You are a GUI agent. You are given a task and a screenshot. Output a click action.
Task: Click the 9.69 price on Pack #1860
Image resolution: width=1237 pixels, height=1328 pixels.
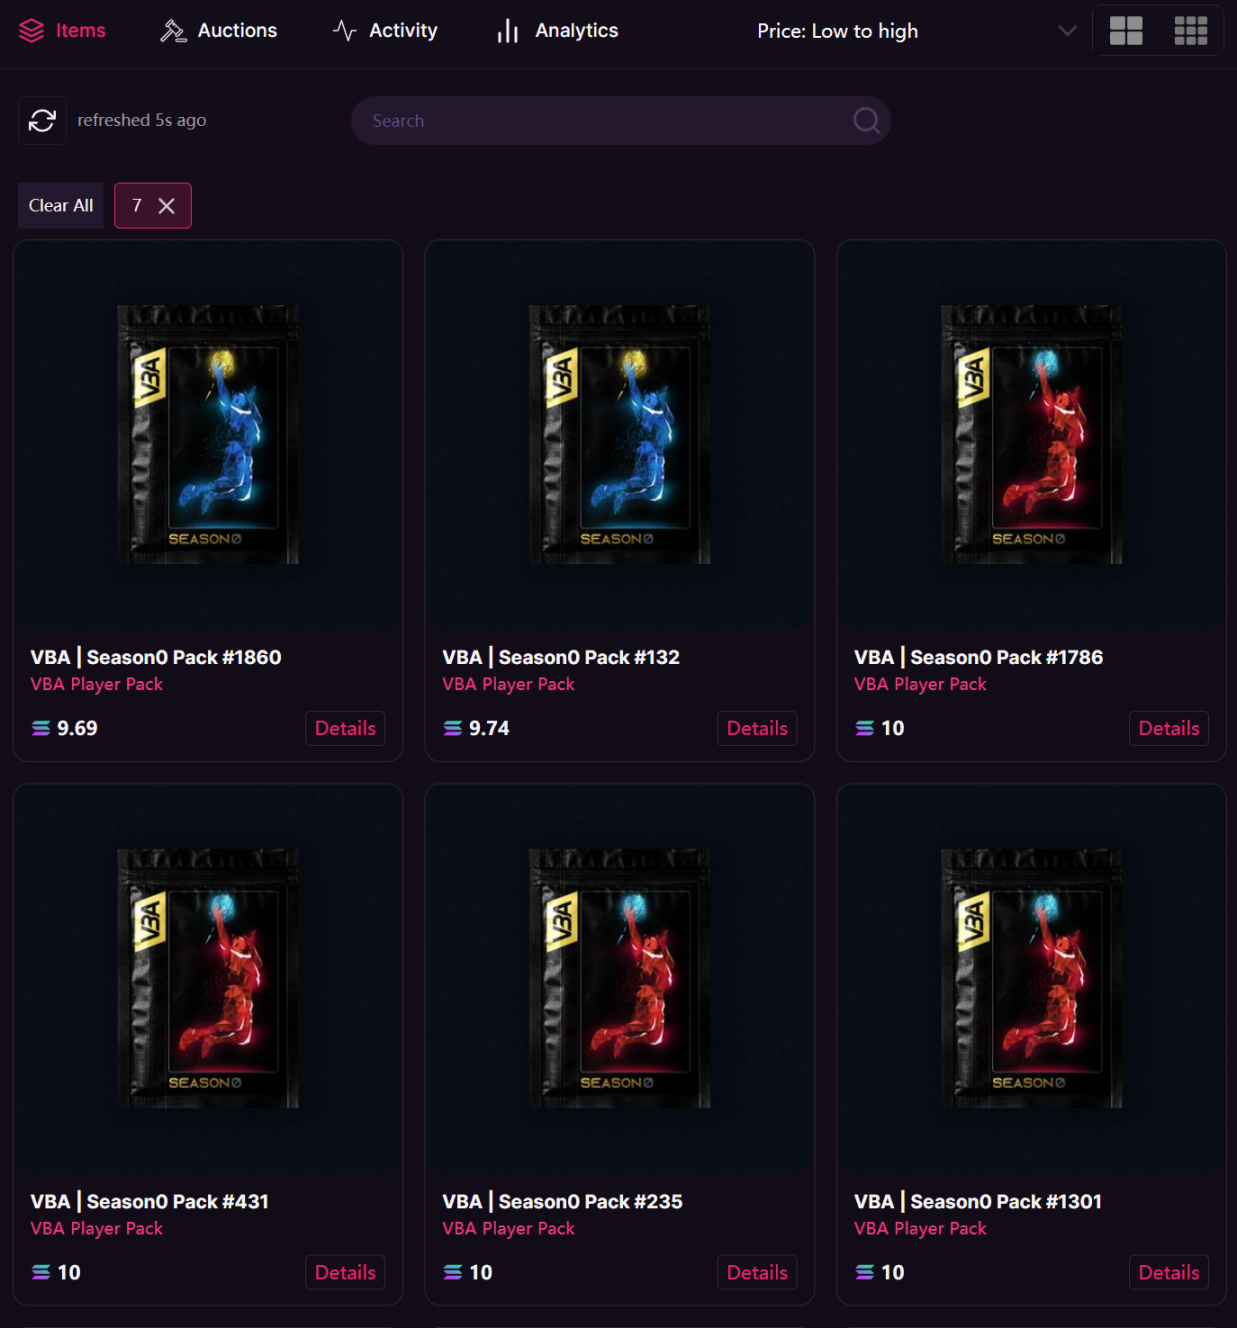coord(77,728)
